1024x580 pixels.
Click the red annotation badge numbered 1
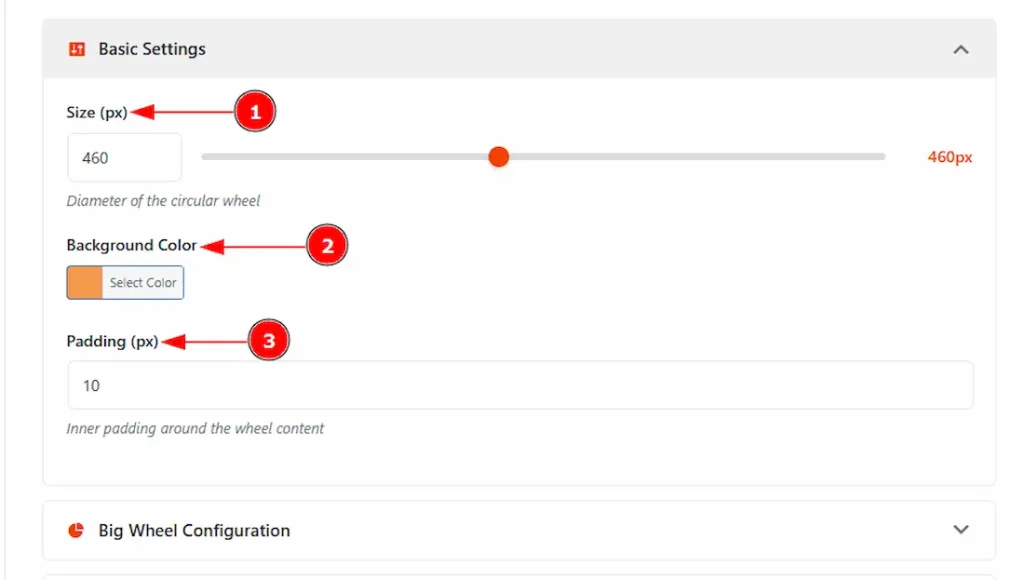tap(255, 113)
